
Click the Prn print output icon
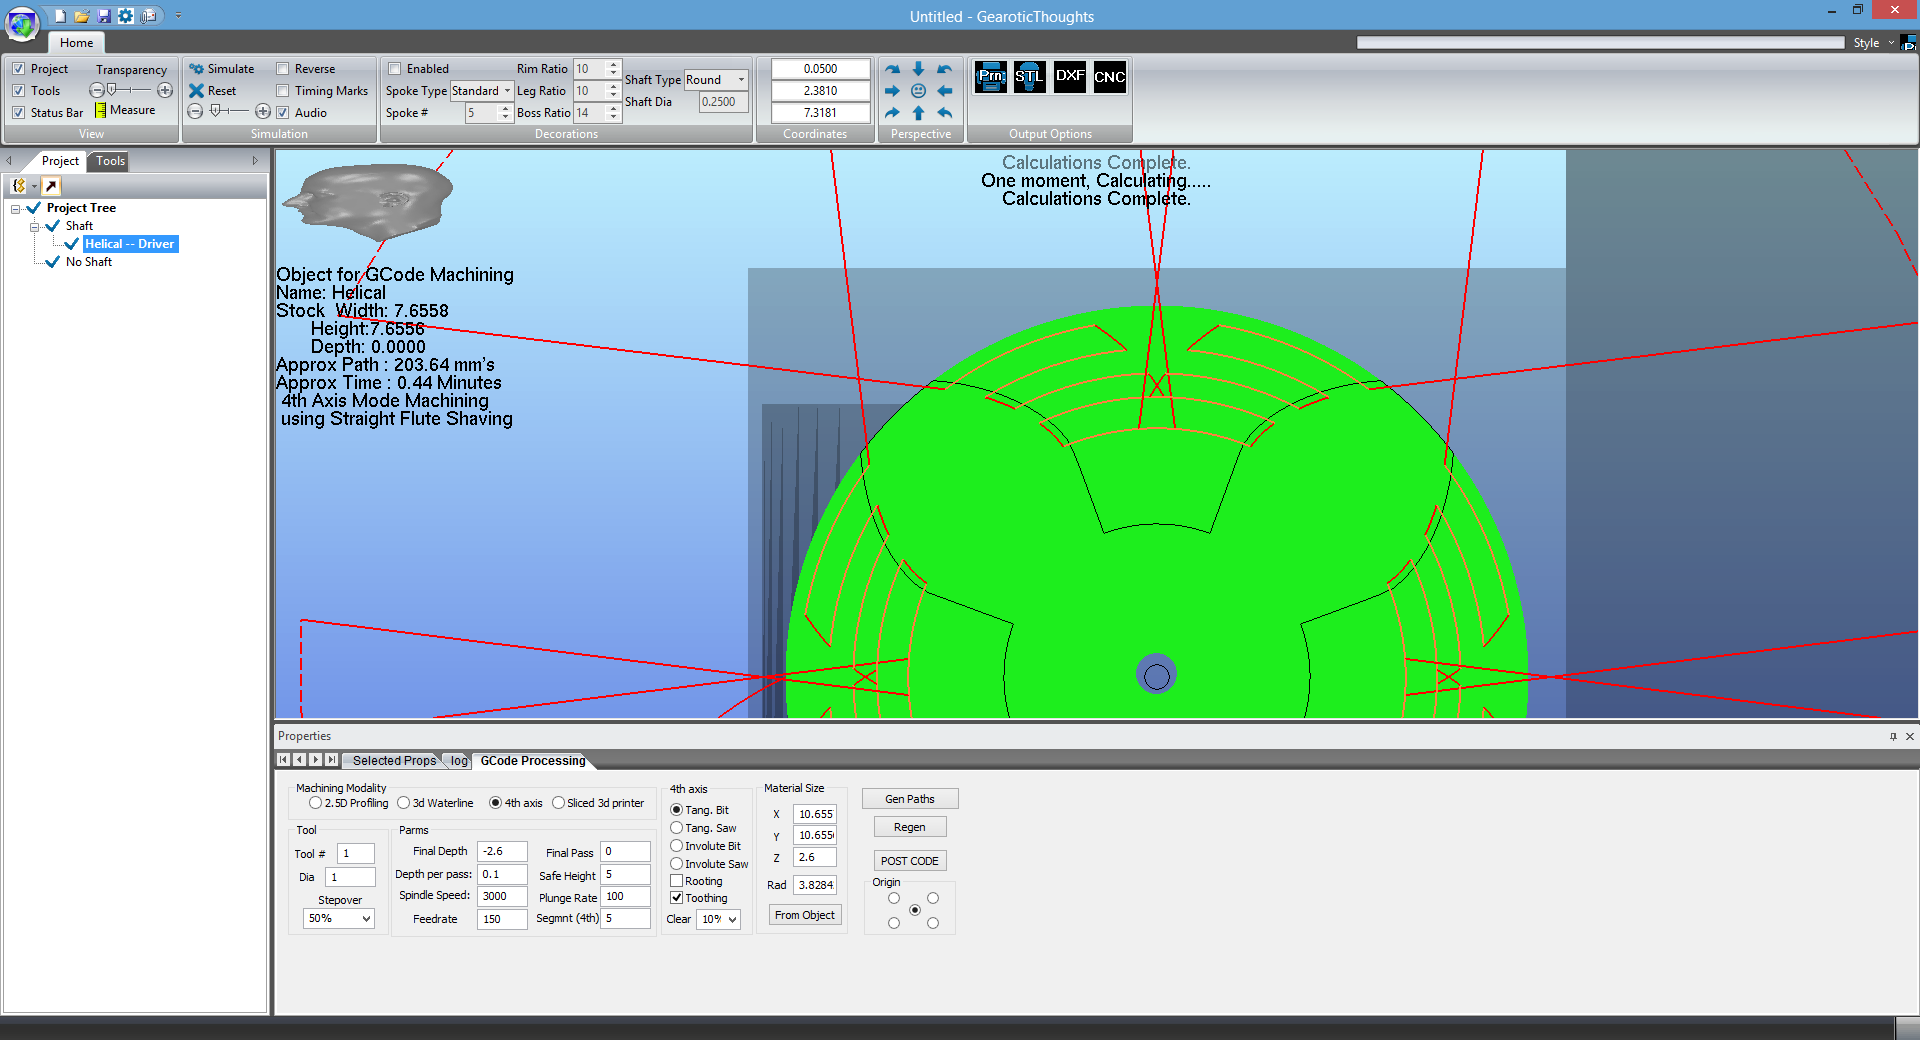coord(990,77)
